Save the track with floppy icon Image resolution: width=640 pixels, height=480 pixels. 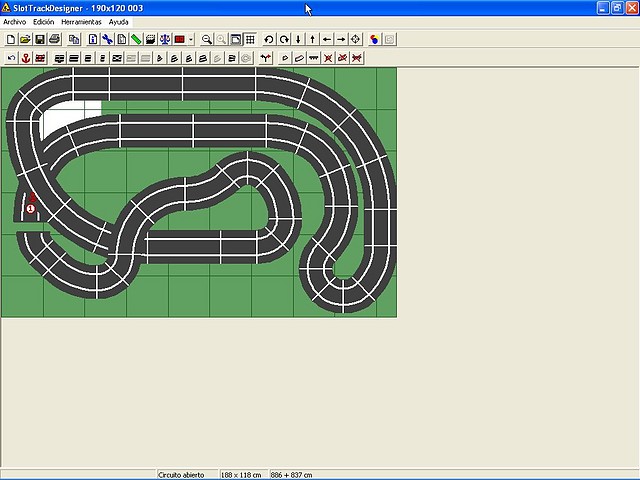40,39
